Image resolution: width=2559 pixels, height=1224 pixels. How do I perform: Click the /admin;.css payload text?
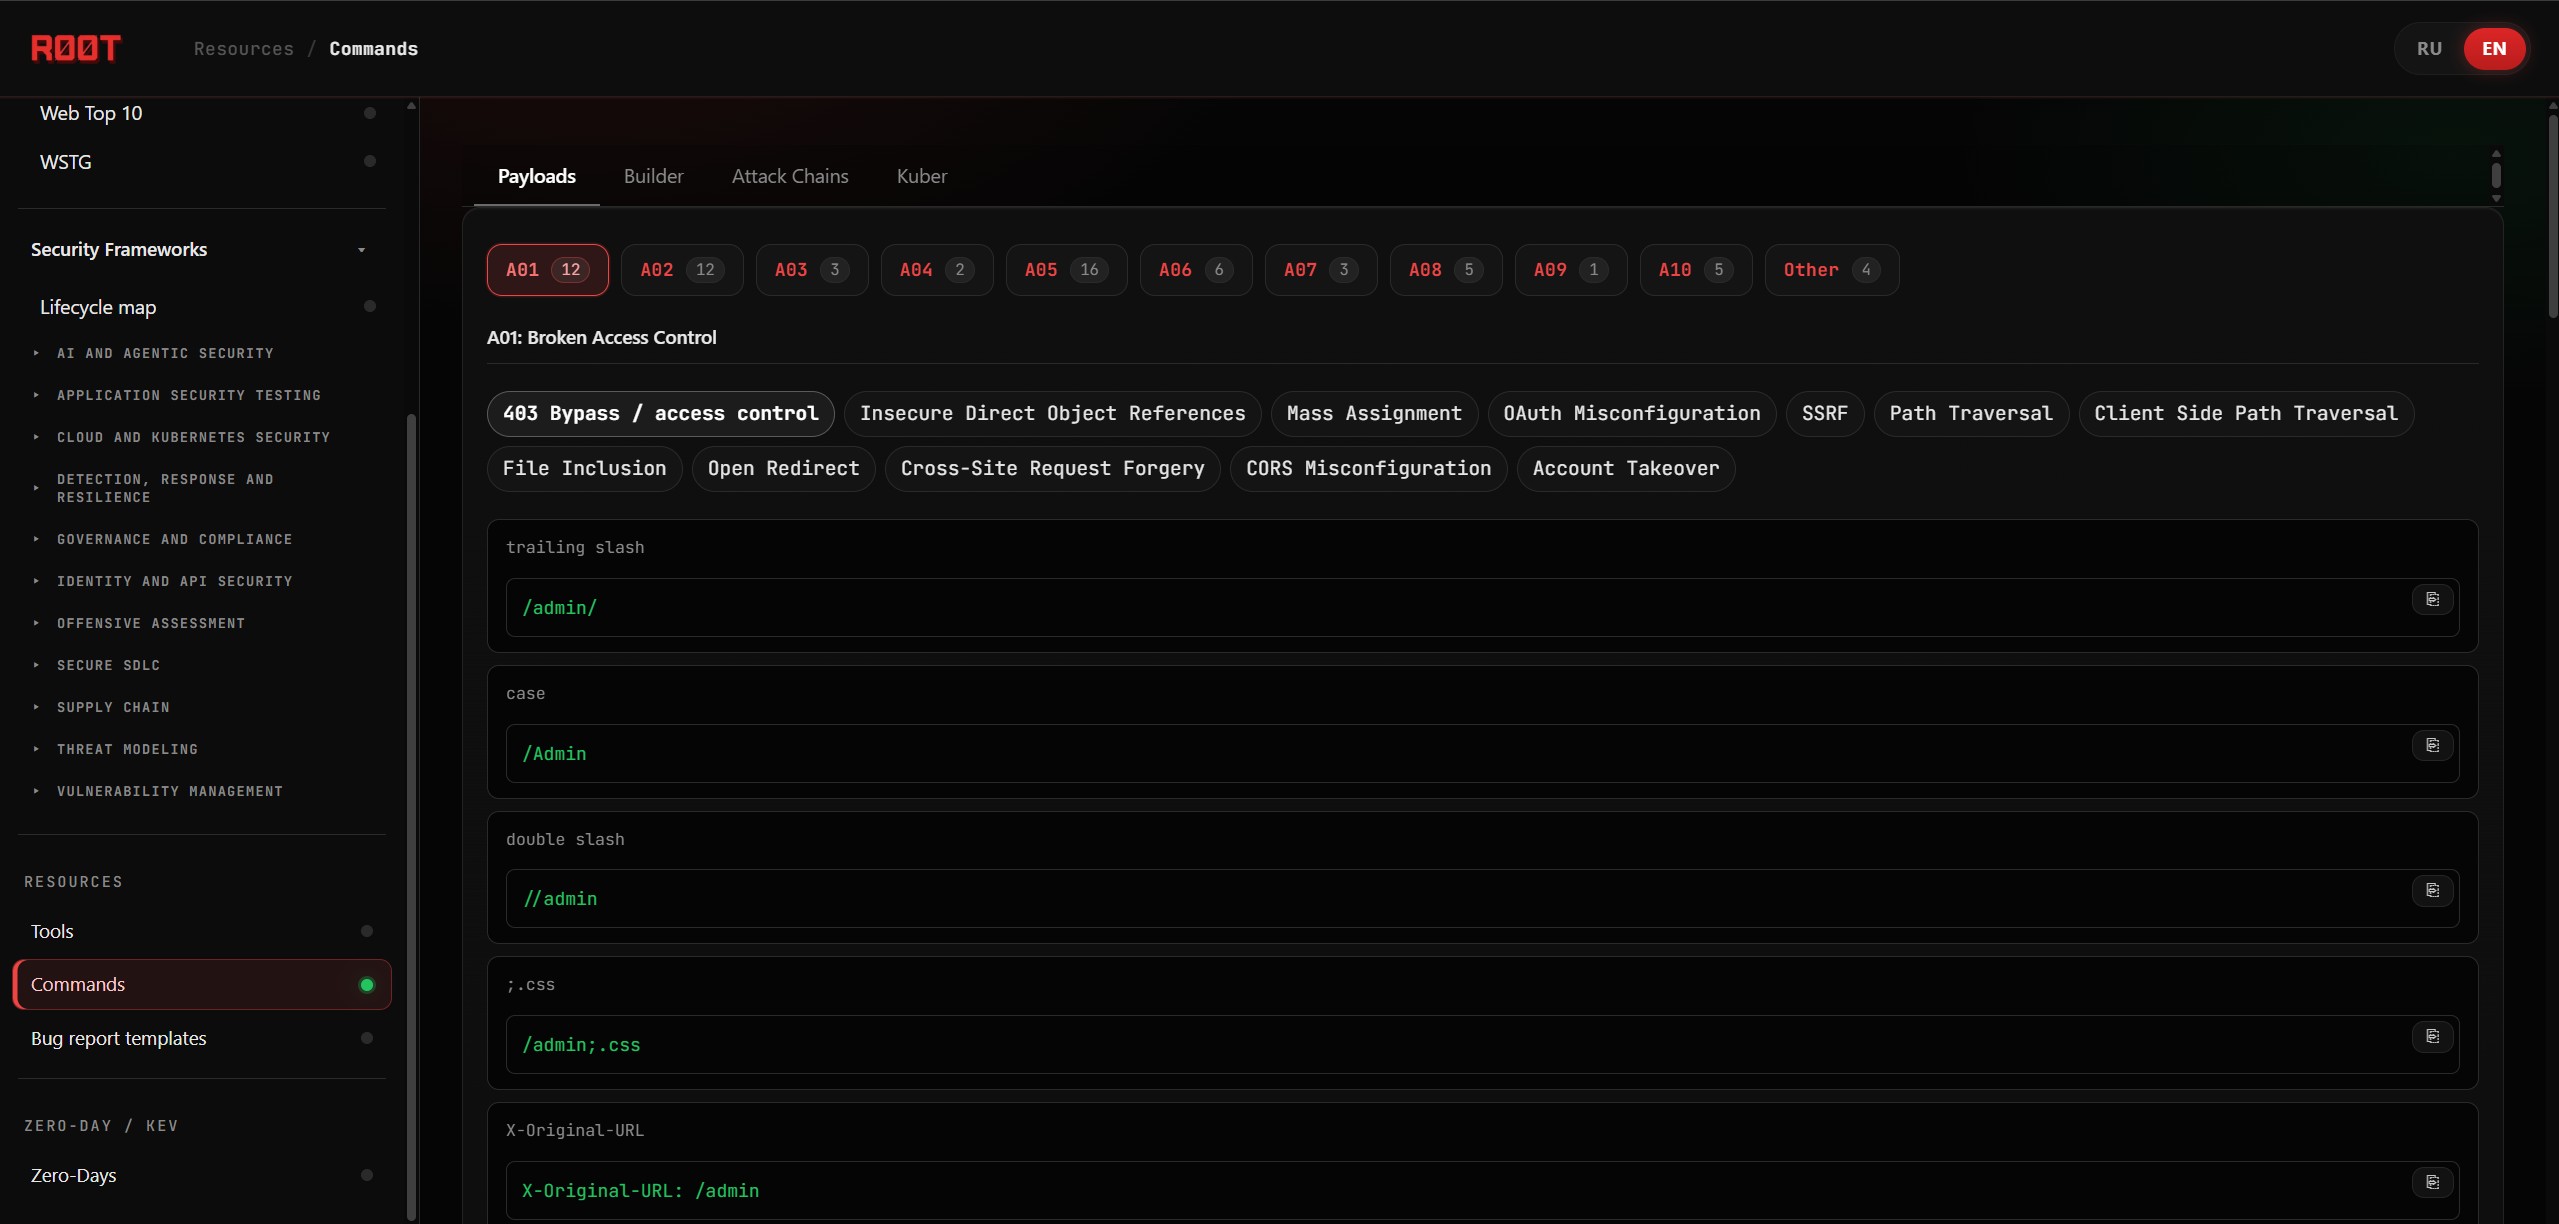pyautogui.click(x=581, y=1045)
